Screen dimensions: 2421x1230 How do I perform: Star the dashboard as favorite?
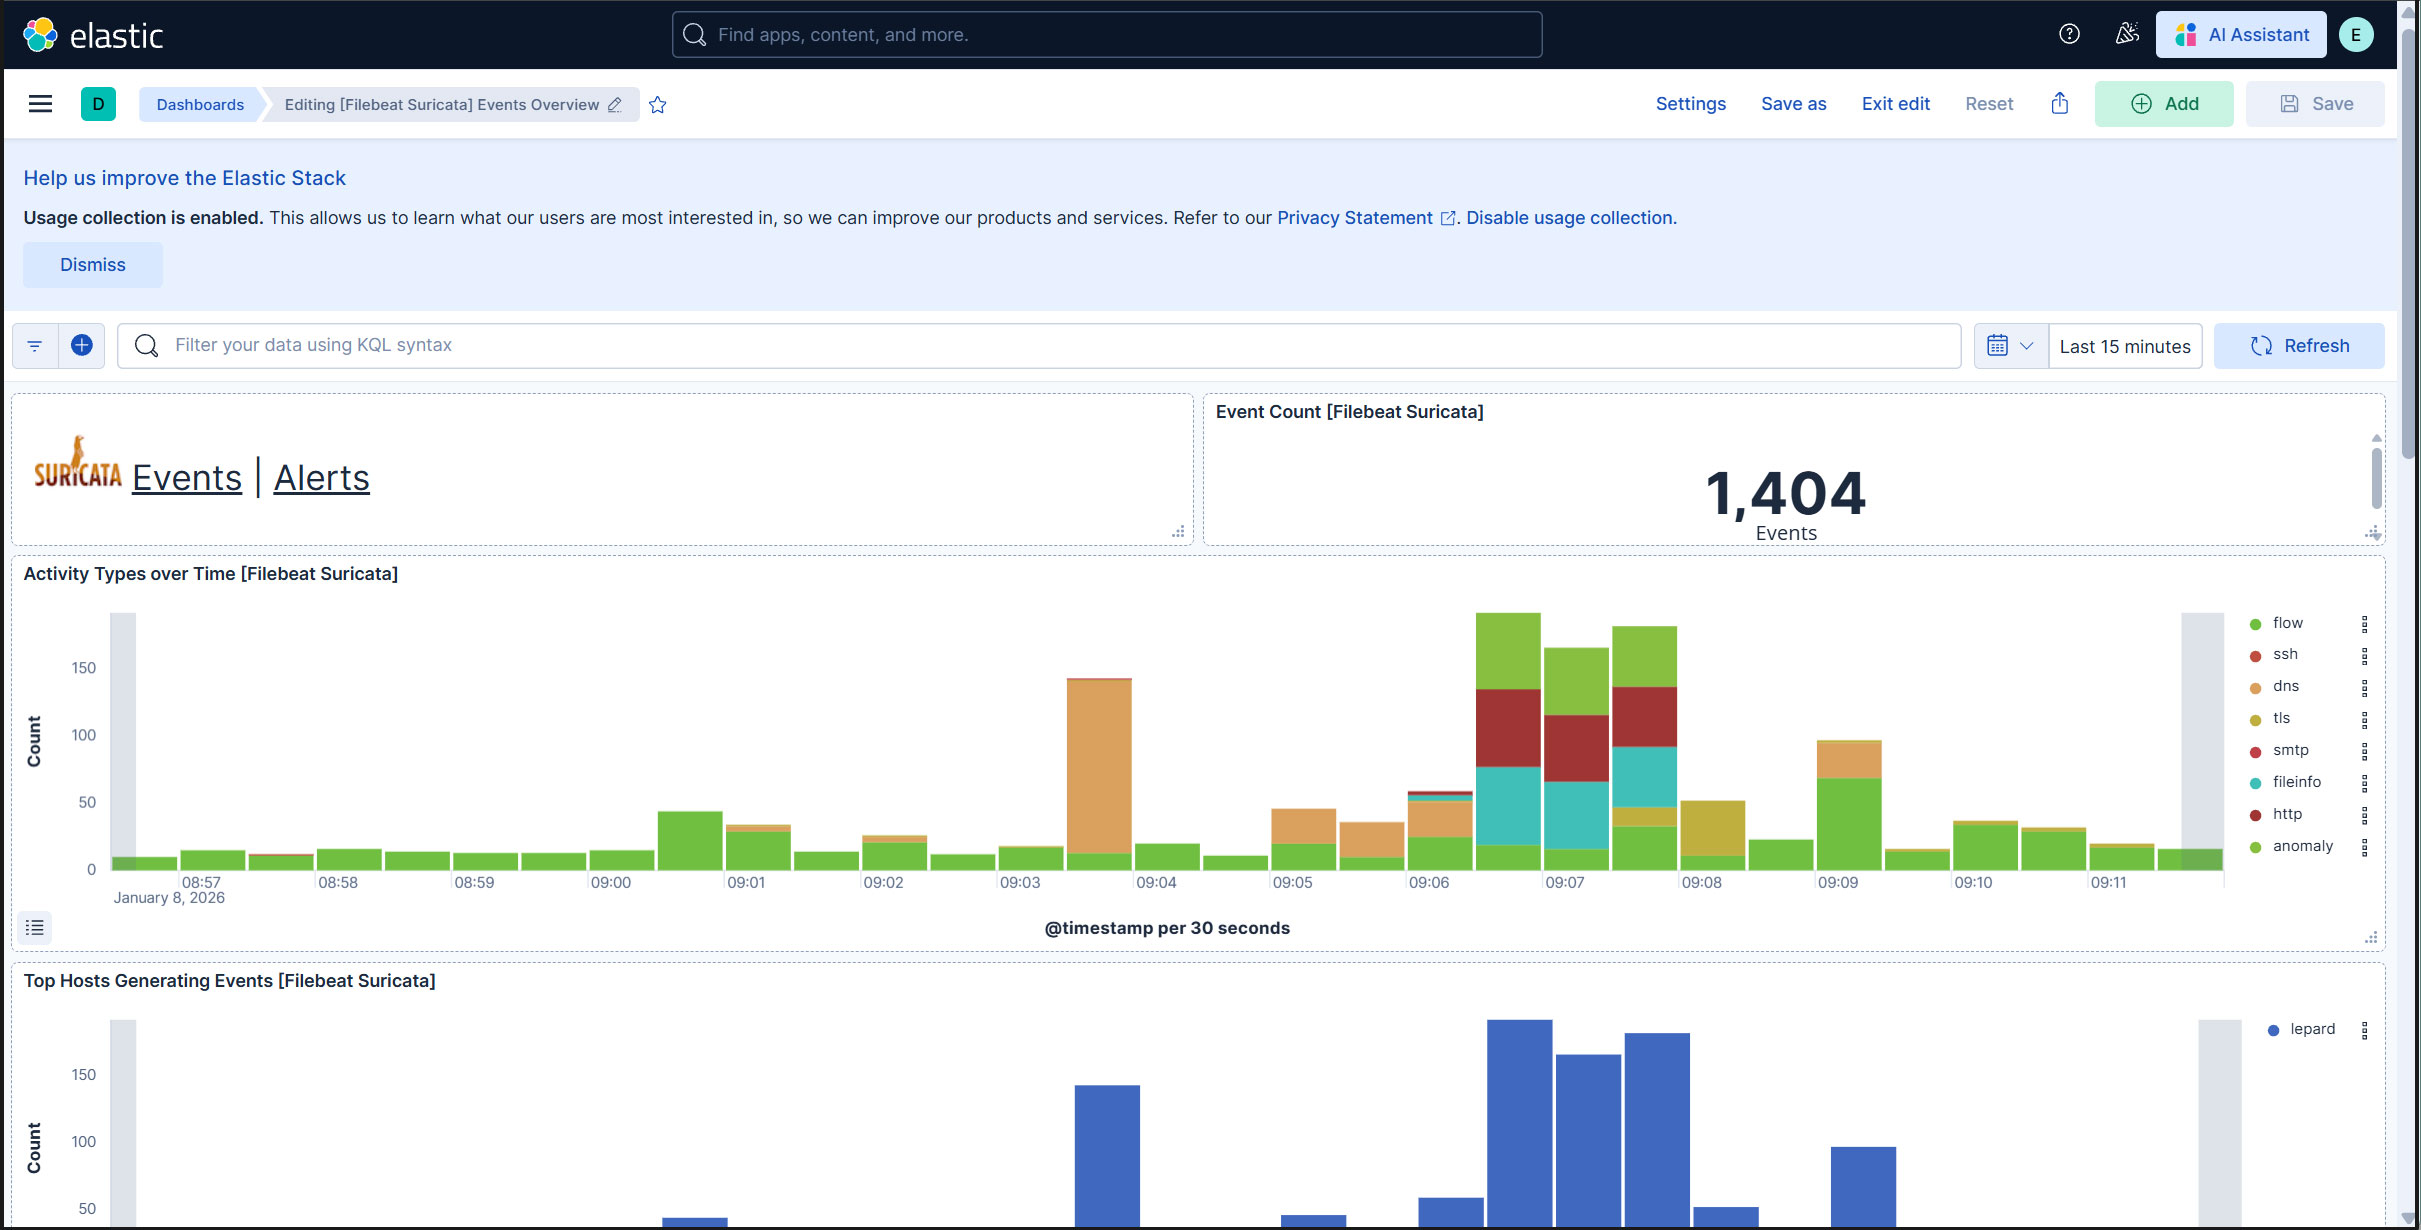(657, 105)
